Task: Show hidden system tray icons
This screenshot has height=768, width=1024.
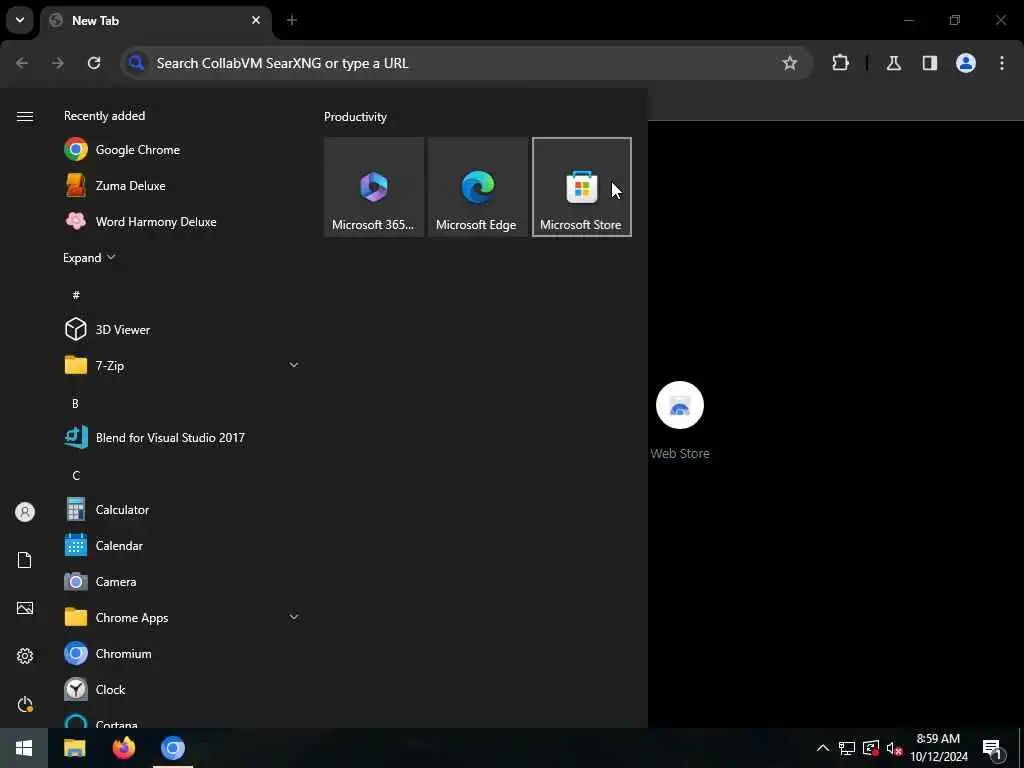Action: coord(823,748)
